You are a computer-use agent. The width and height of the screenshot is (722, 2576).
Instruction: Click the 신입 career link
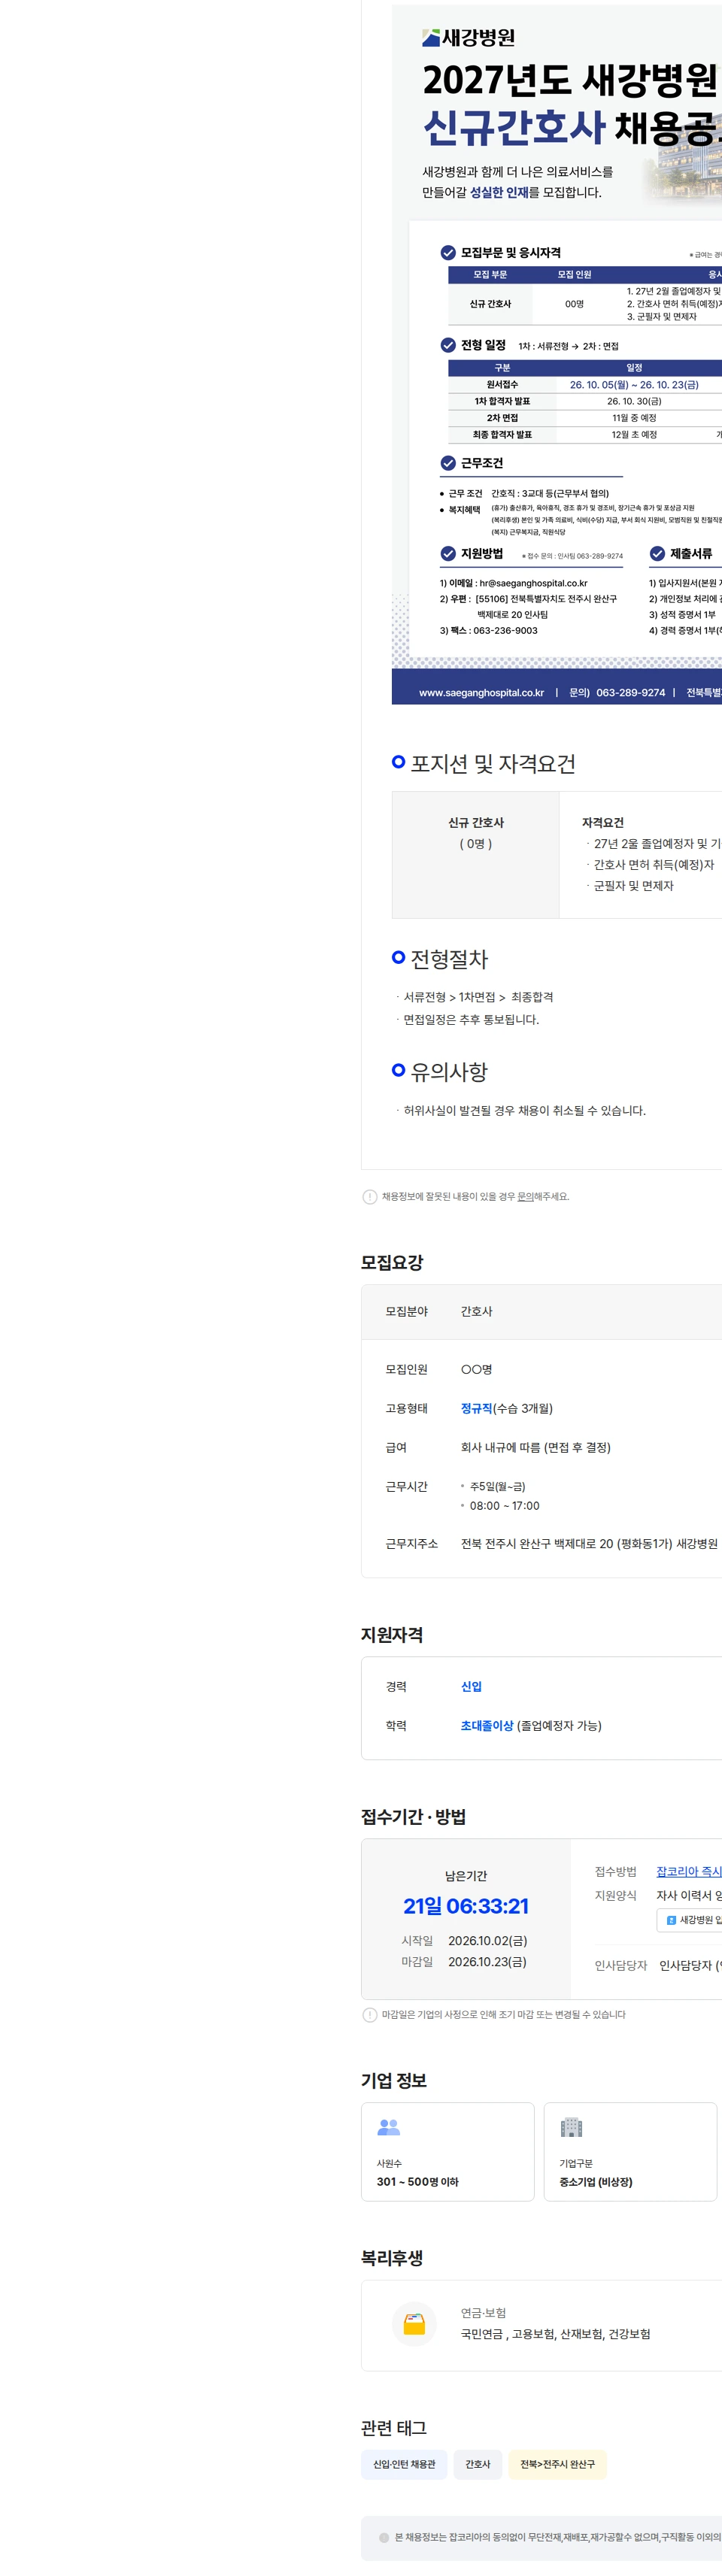(x=471, y=1686)
